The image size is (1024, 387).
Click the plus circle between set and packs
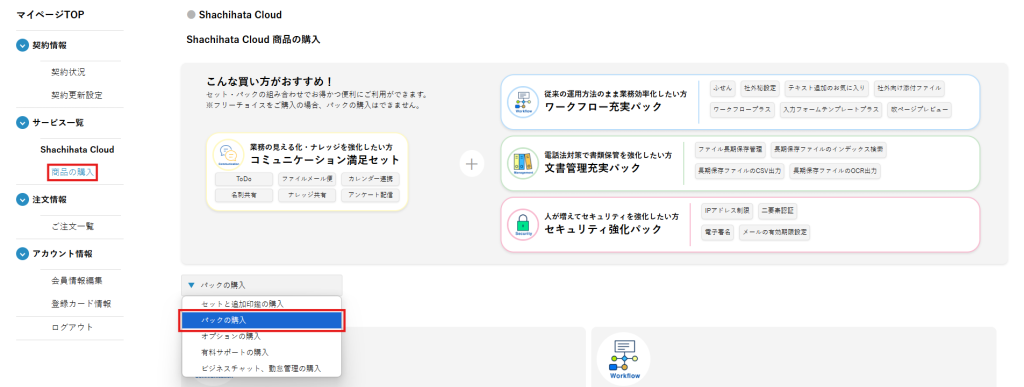(472, 164)
